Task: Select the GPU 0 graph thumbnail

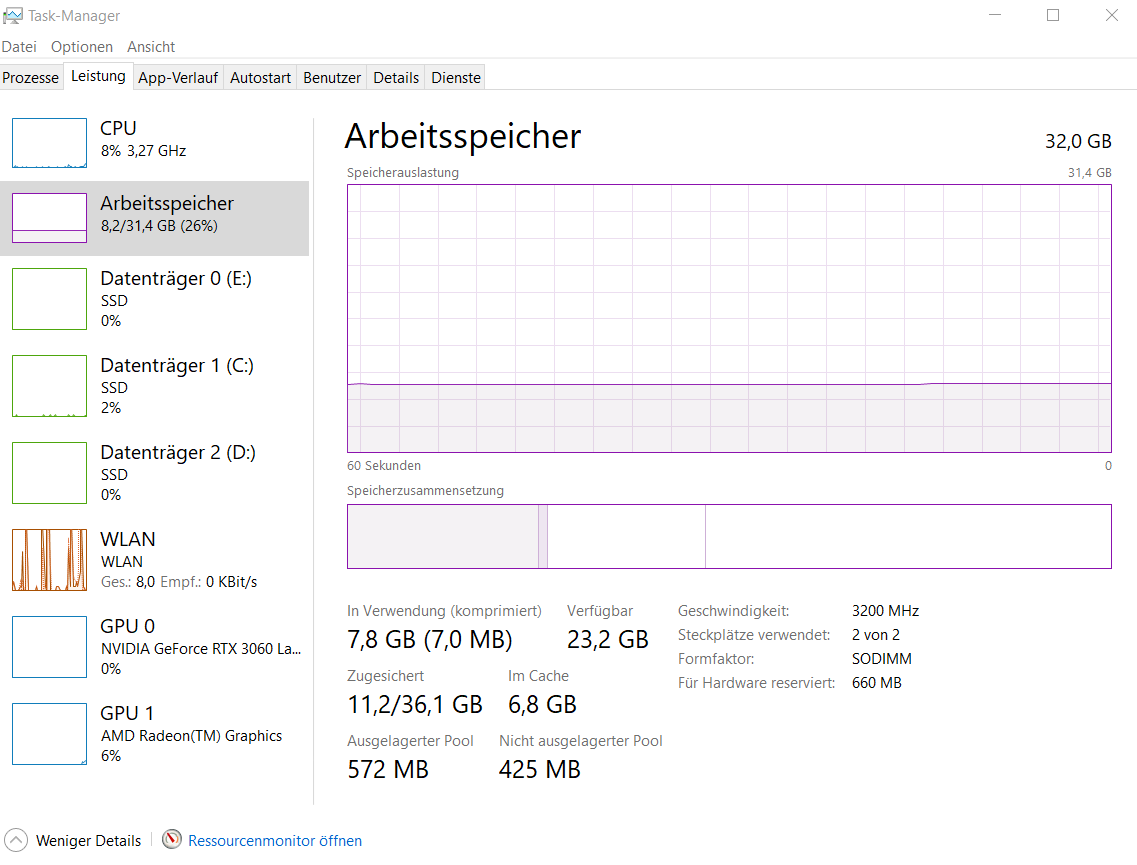Action: 49,647
